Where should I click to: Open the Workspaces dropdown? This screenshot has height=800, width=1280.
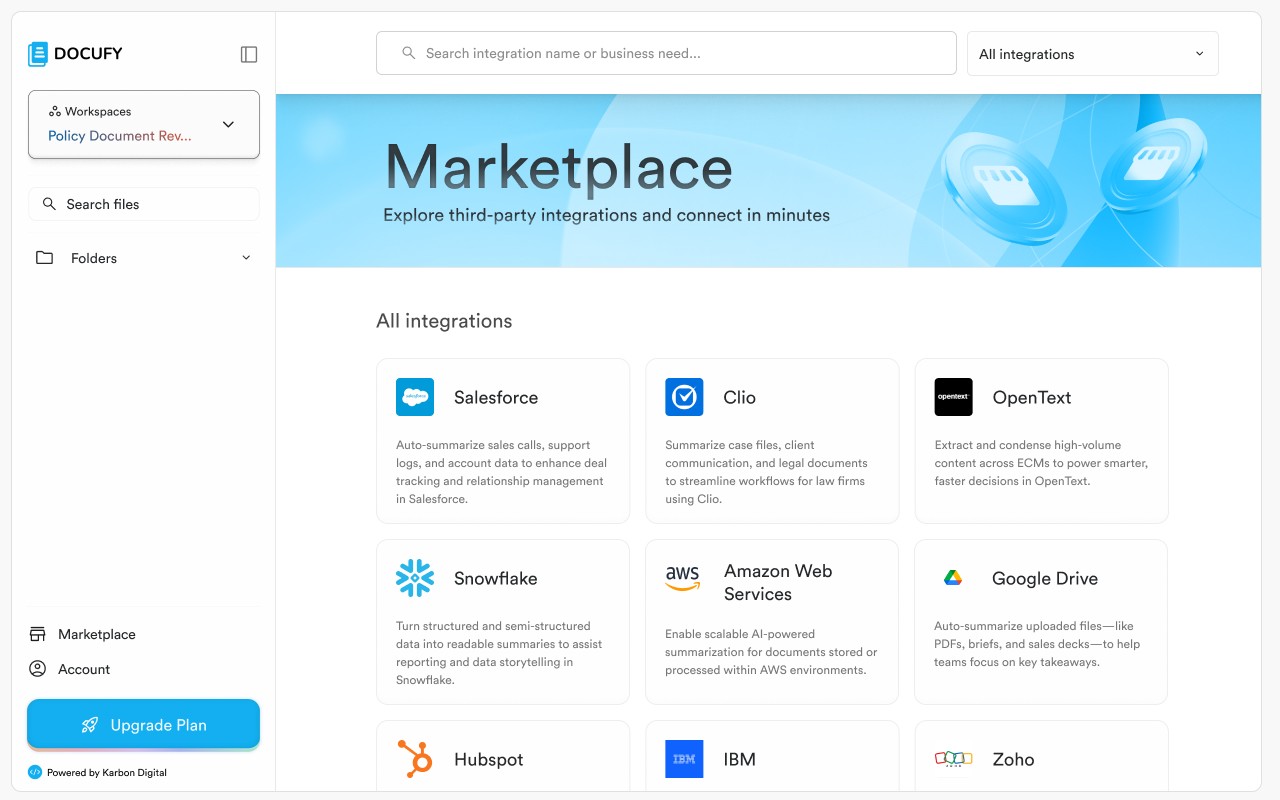[x=144, y=124]
